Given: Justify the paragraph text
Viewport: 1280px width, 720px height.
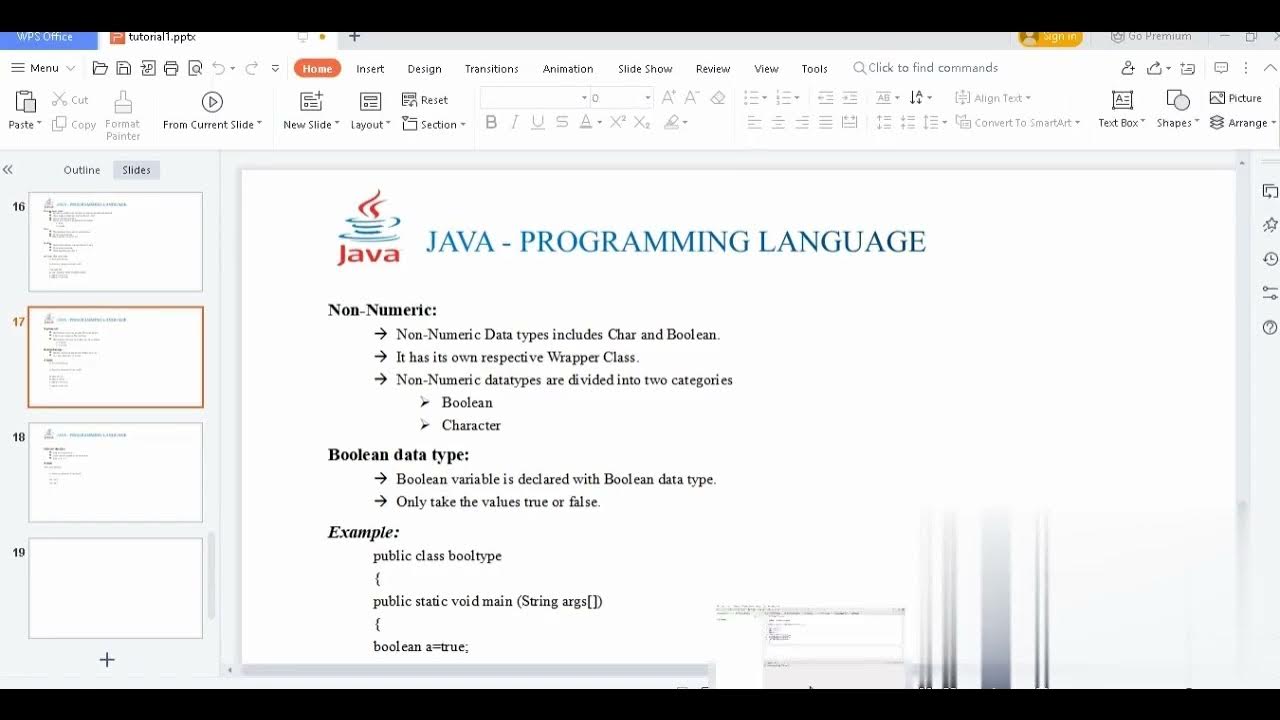Looking at the screenshot, I should pos(825,122).
